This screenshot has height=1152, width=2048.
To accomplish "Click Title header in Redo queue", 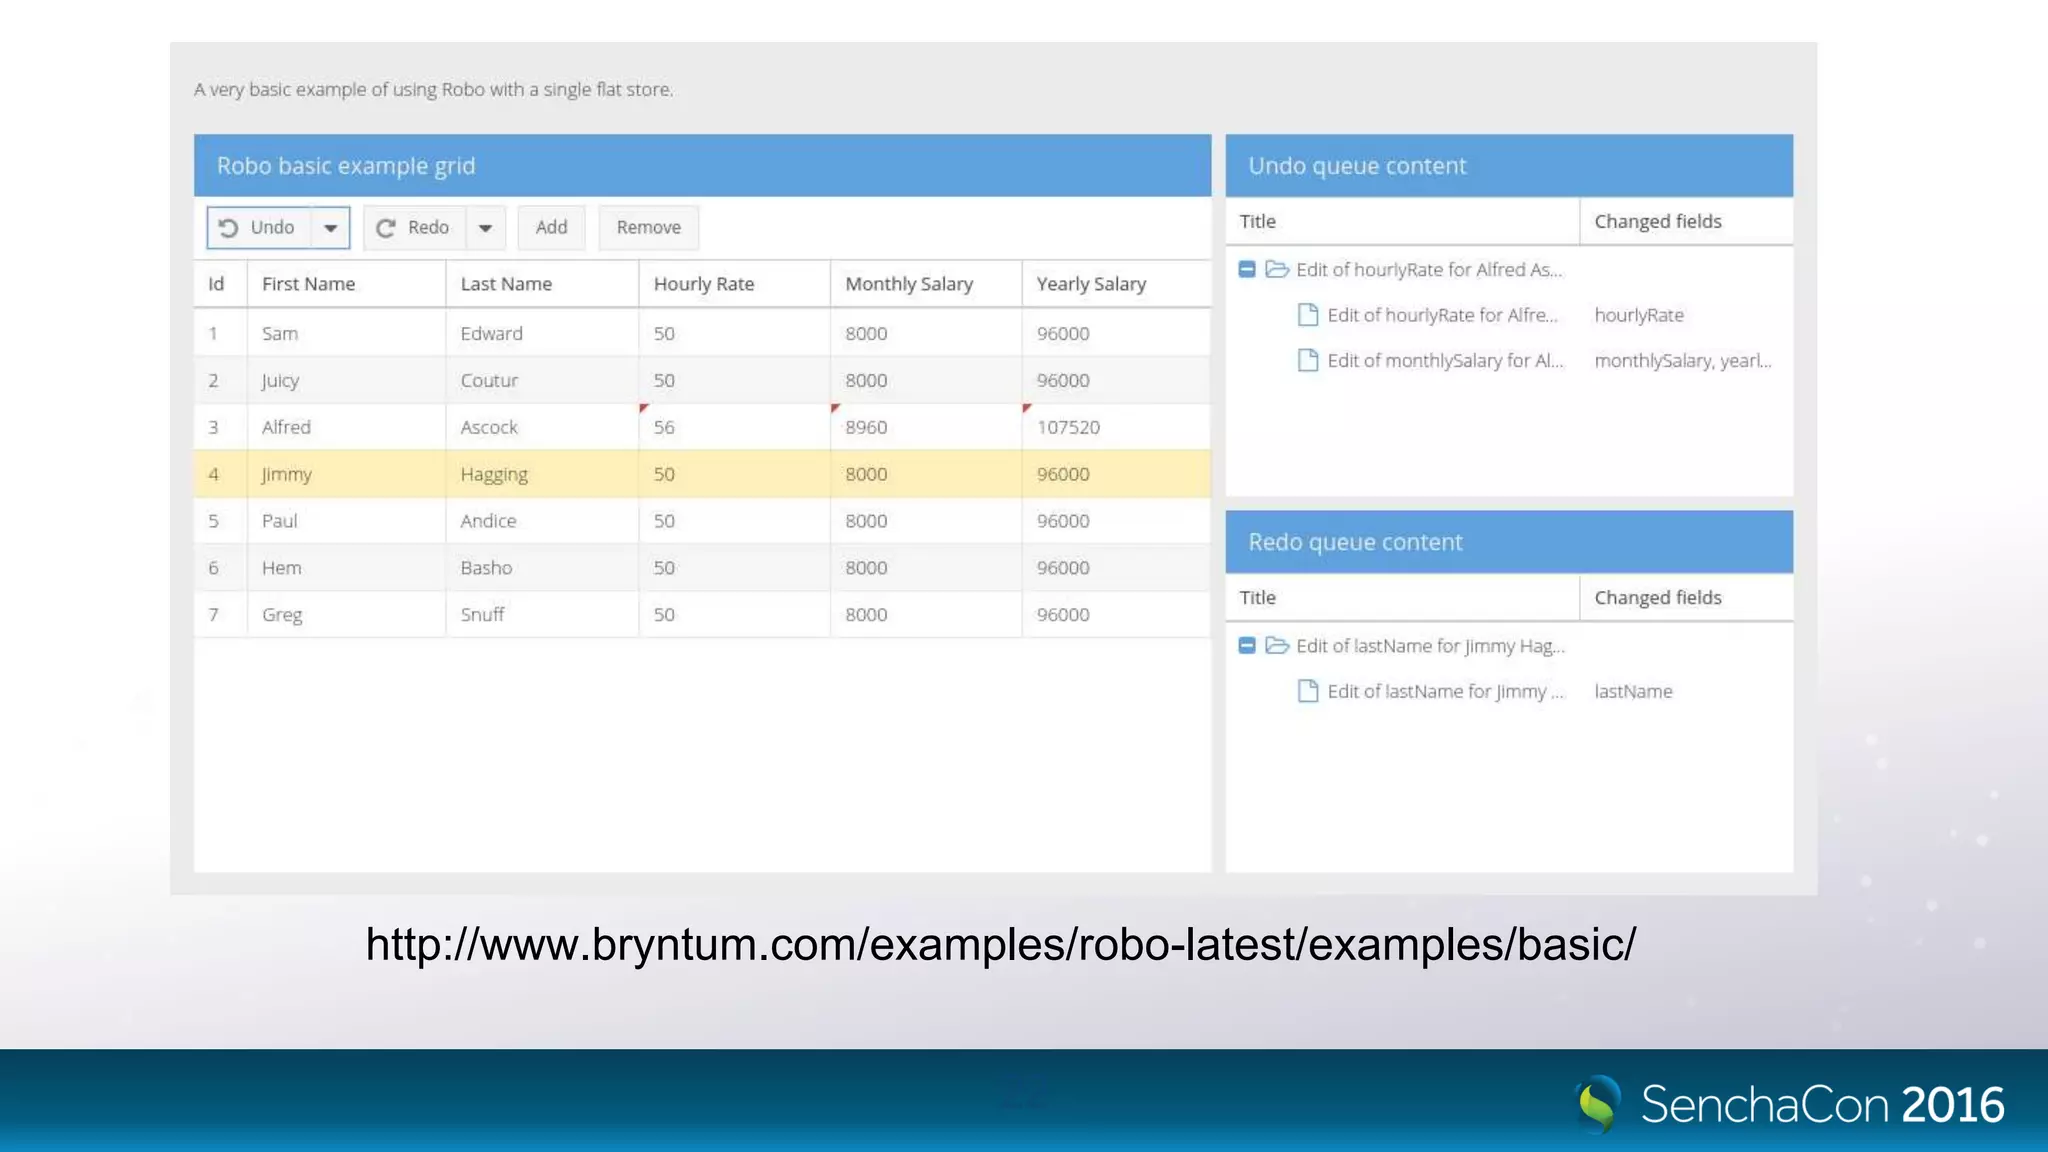I will click(x=1403, y=598).
